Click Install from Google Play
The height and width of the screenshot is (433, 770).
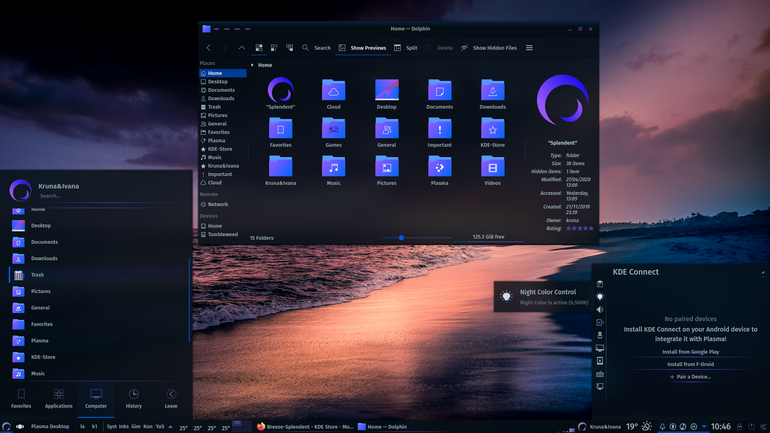point(690,352)
